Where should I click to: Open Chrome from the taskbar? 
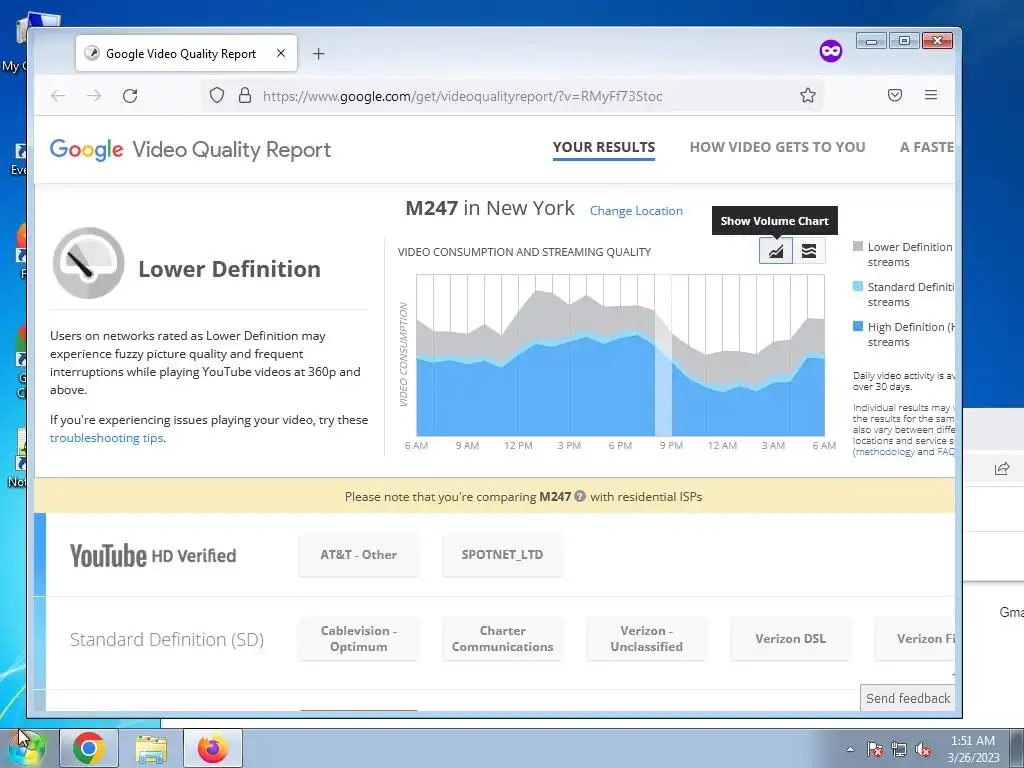click(89, 748)
